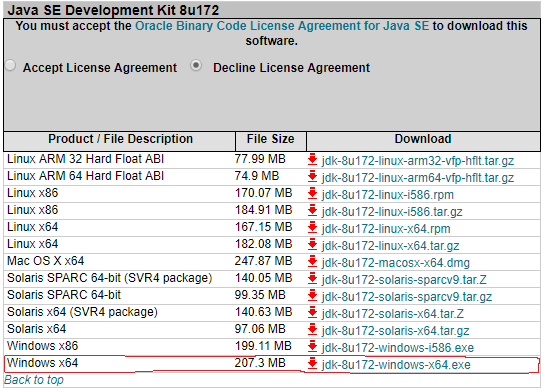Click the 74.9 MB file size

tap(257, 176)
